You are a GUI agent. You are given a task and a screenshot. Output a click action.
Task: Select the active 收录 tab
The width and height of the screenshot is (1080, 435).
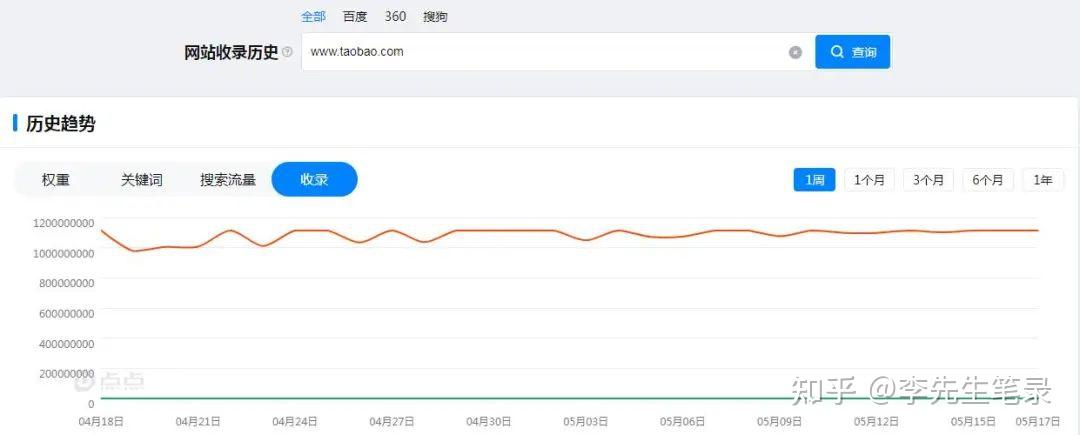coord(314,180)
